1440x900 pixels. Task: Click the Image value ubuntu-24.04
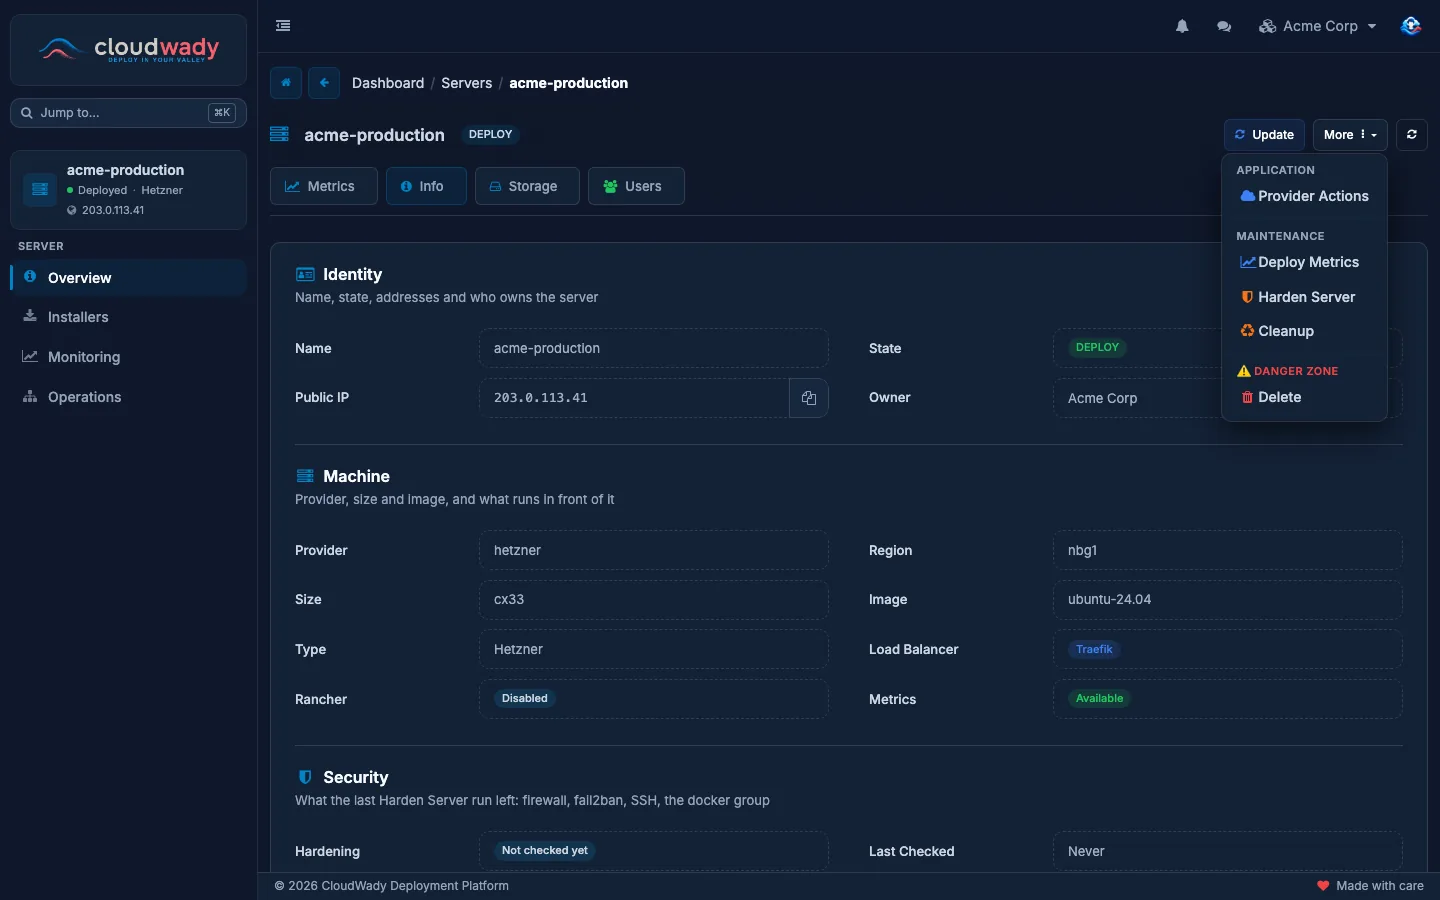point(1228,599)
